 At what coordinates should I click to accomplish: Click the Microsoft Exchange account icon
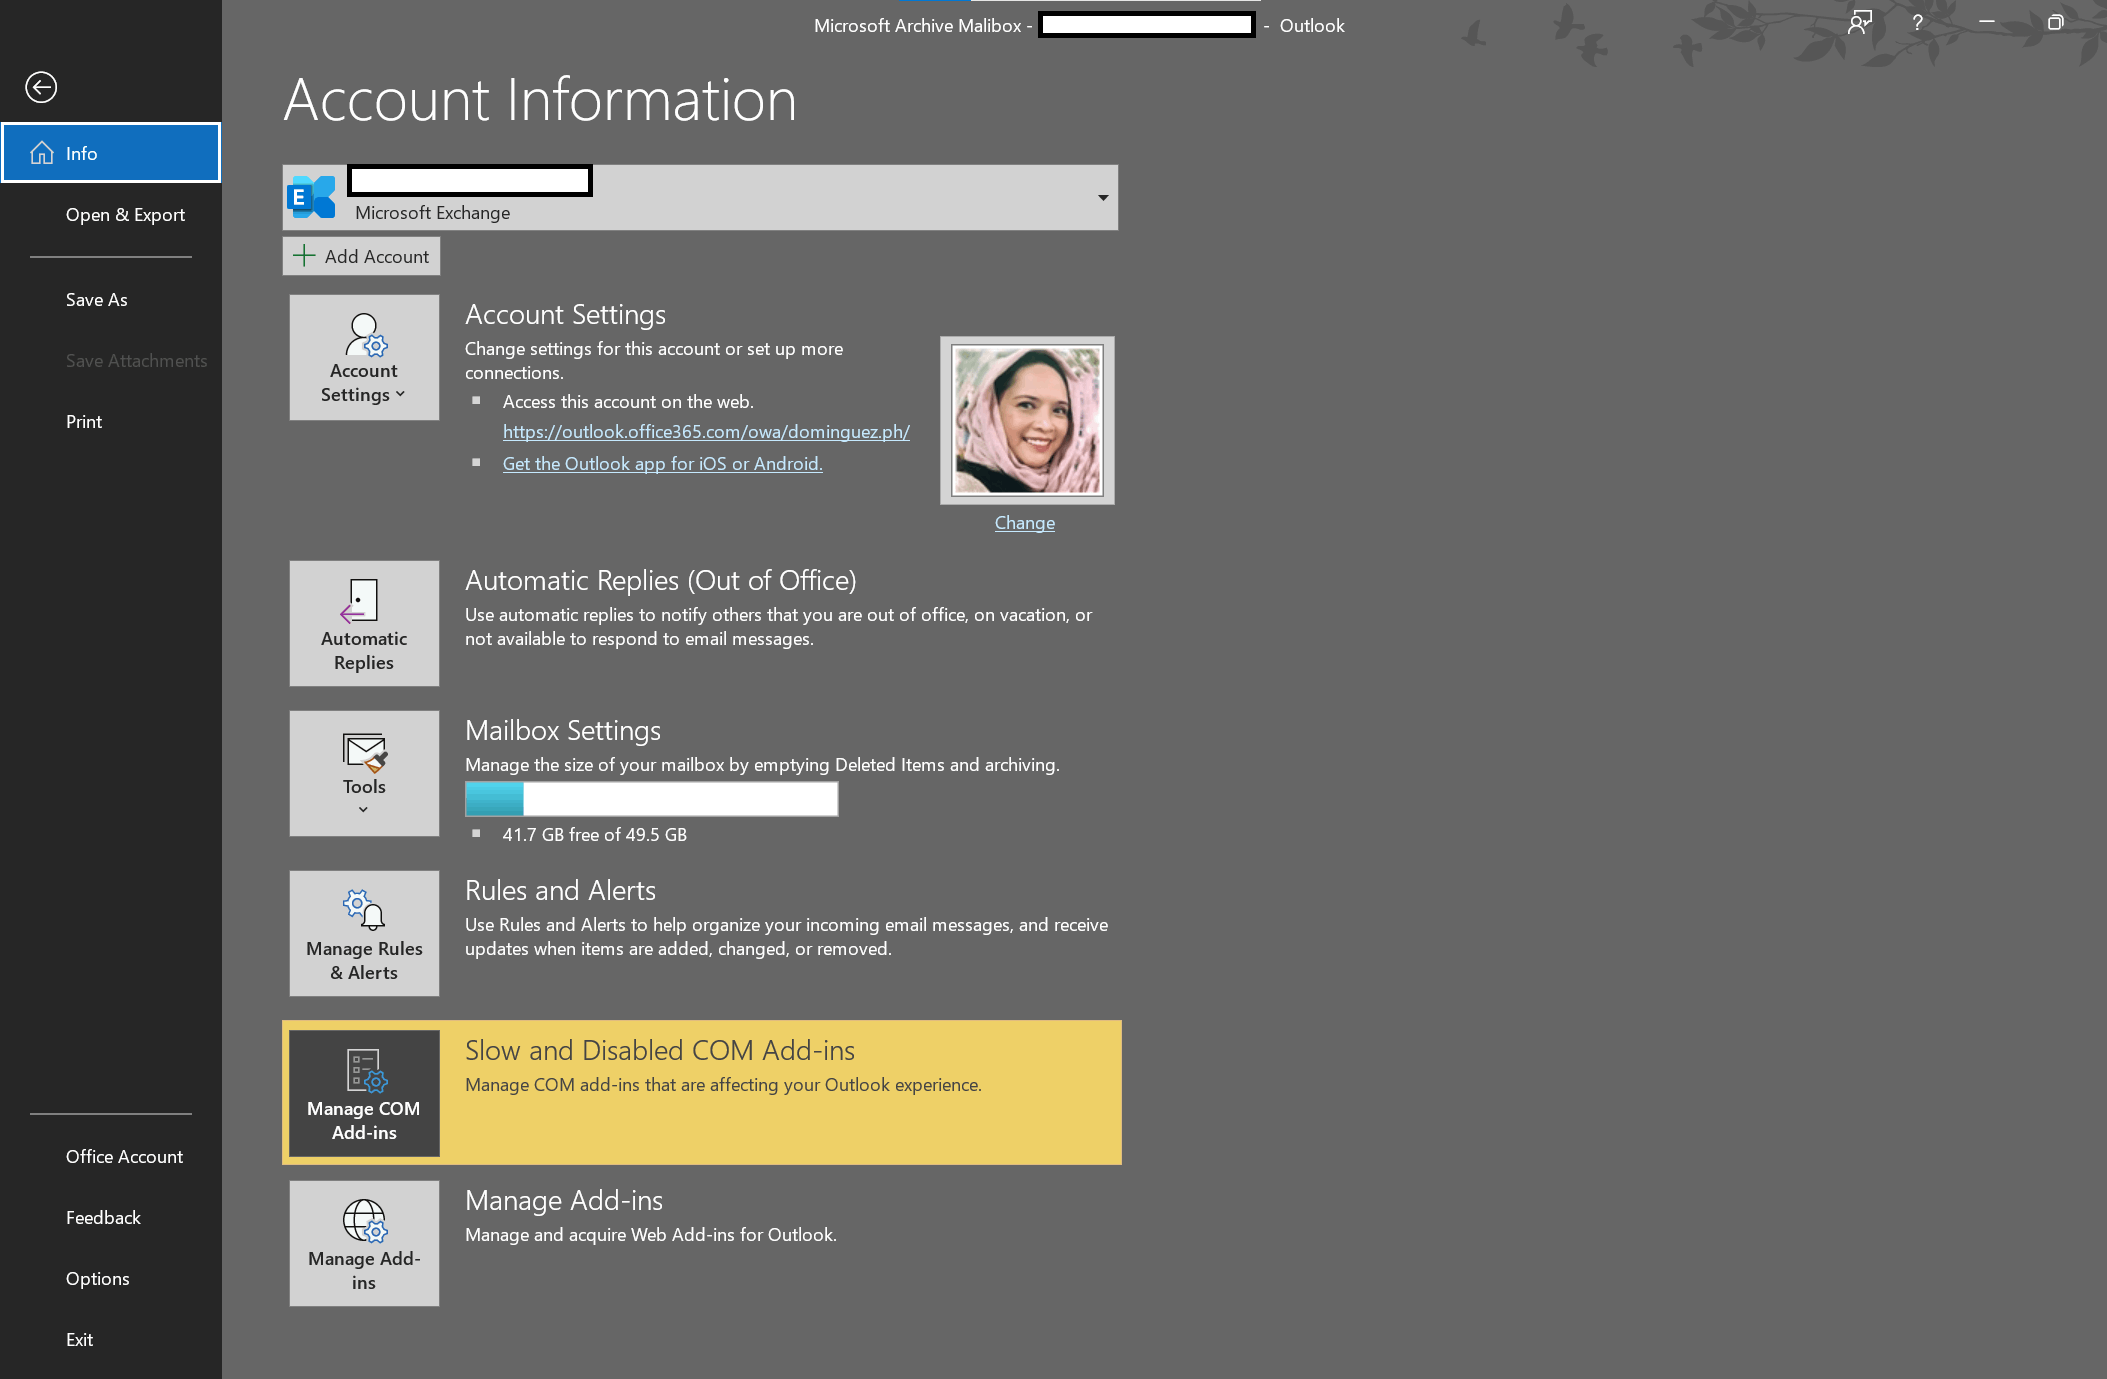(312, 198)
